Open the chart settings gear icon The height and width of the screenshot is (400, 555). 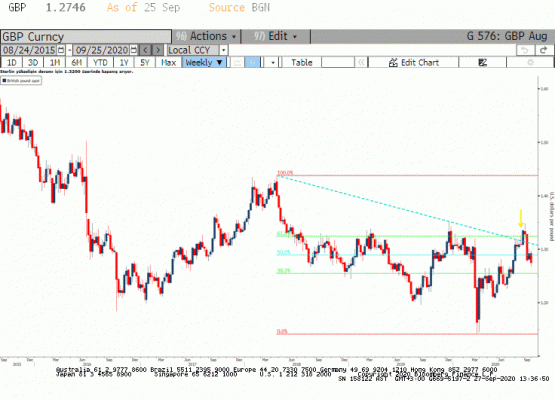[530, 63]
